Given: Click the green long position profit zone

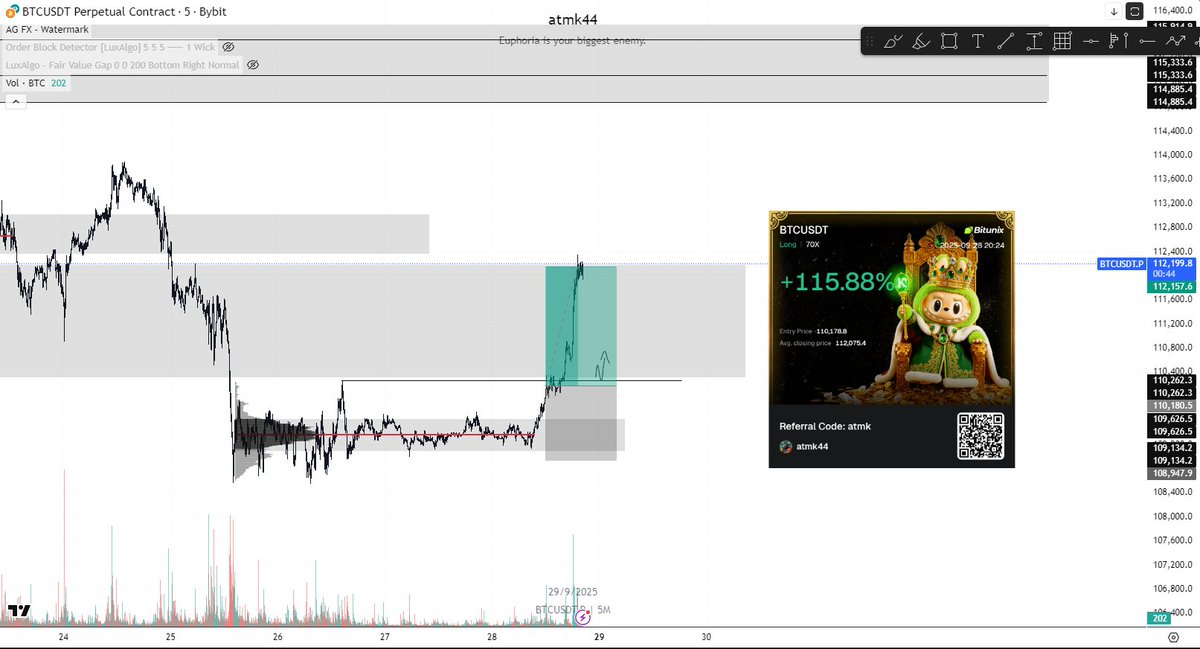Looking at the screenshot, I should click(x=581, y=324).
